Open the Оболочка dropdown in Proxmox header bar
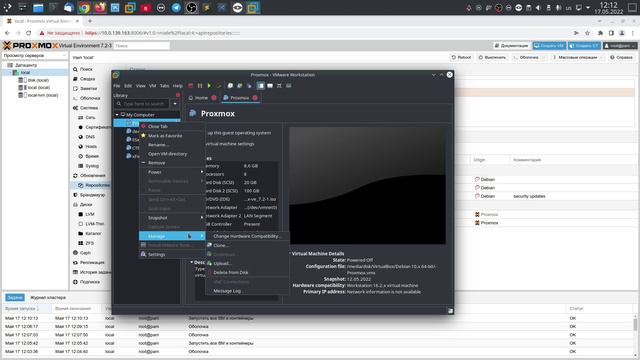Viewport: 640px width, 360px height. [529, 58]
